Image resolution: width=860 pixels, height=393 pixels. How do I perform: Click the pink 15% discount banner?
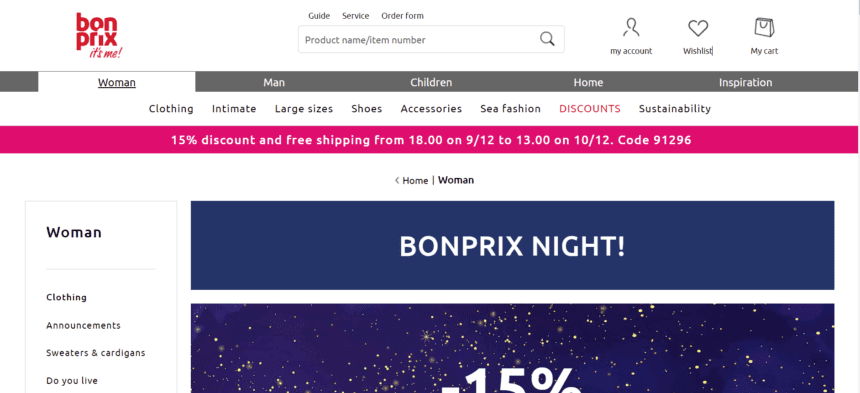(x=430, y=140)
